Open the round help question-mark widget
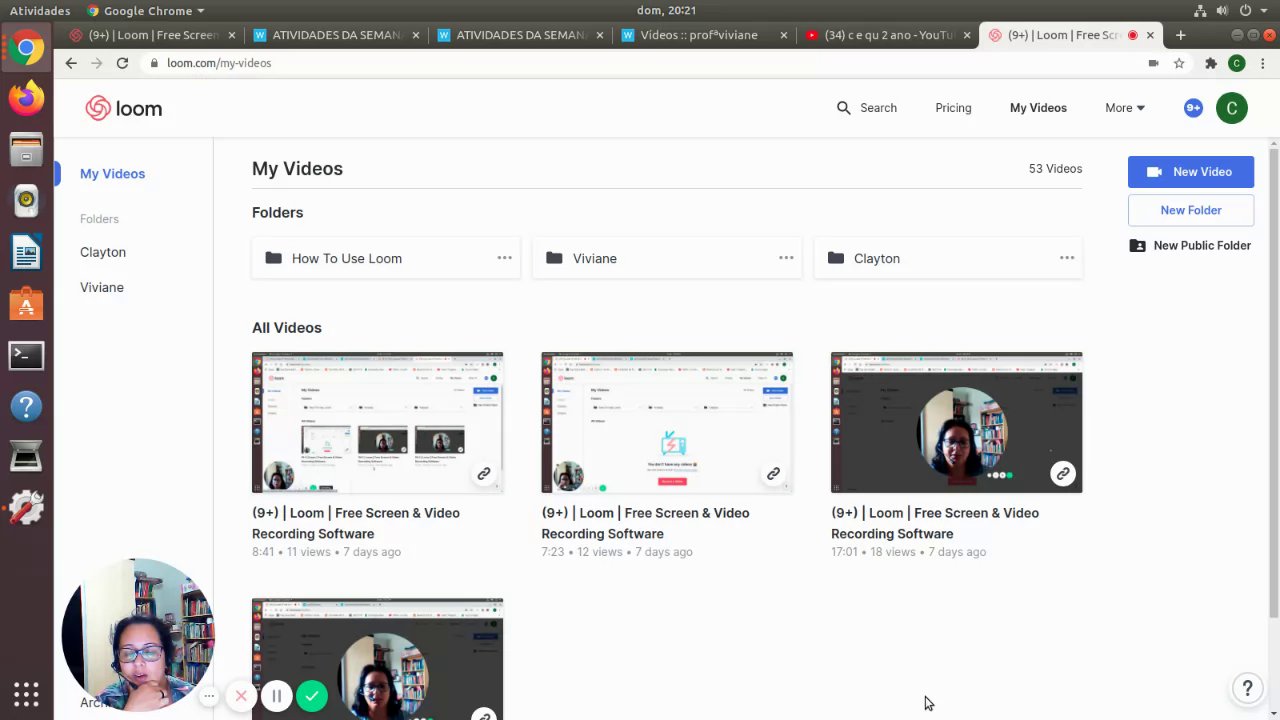This screenshot has height=720, width=1280. (x=1247, y=688)
